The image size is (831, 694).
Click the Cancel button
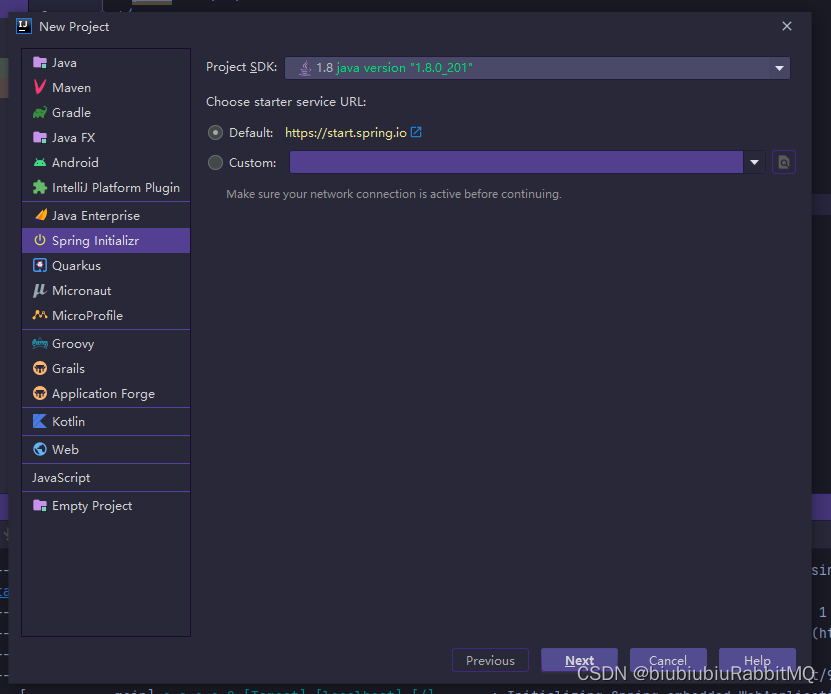point(668,660)
